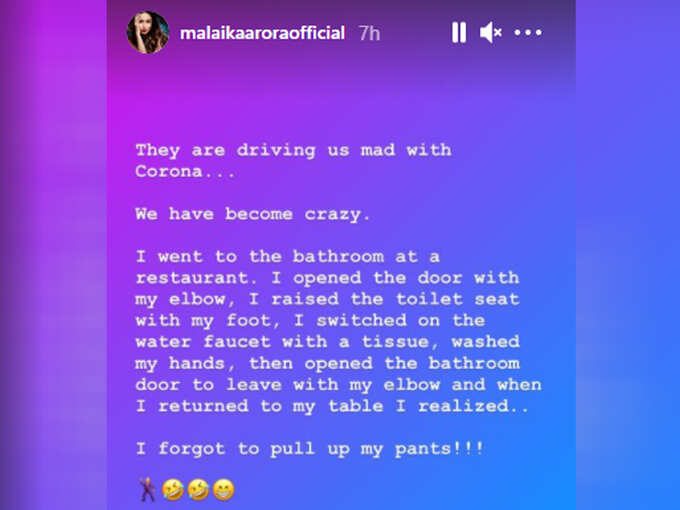Screen dimensions: 680x510
Task: Visit the malaikaaroraofficial profile via the username
Action: 262,33
